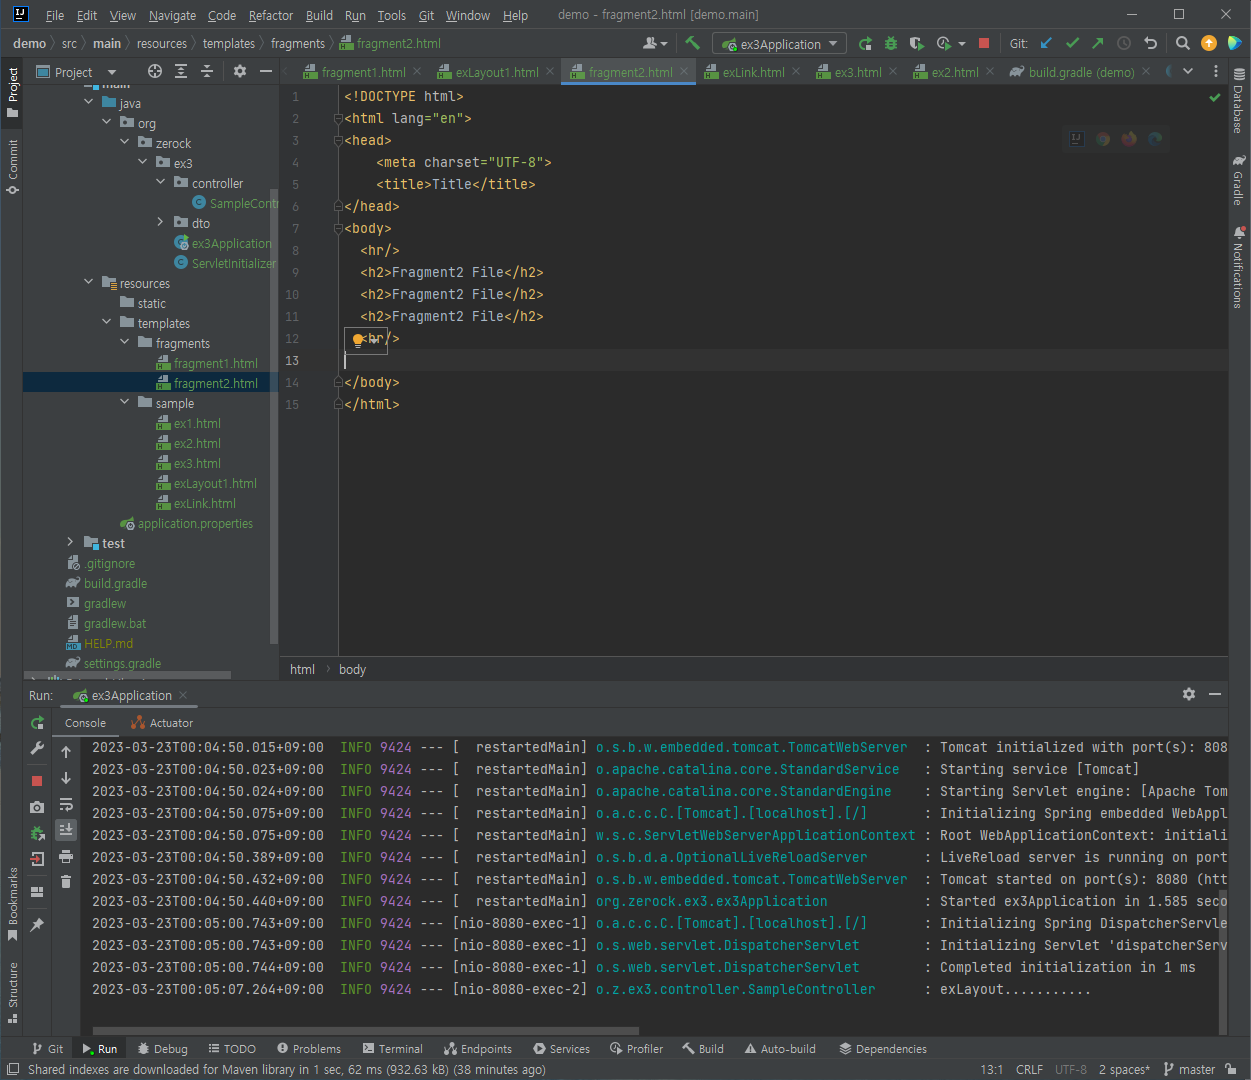Toggle the Commit tool window stripe button
The image size is (1251, 1080).
tap(12, 166)
